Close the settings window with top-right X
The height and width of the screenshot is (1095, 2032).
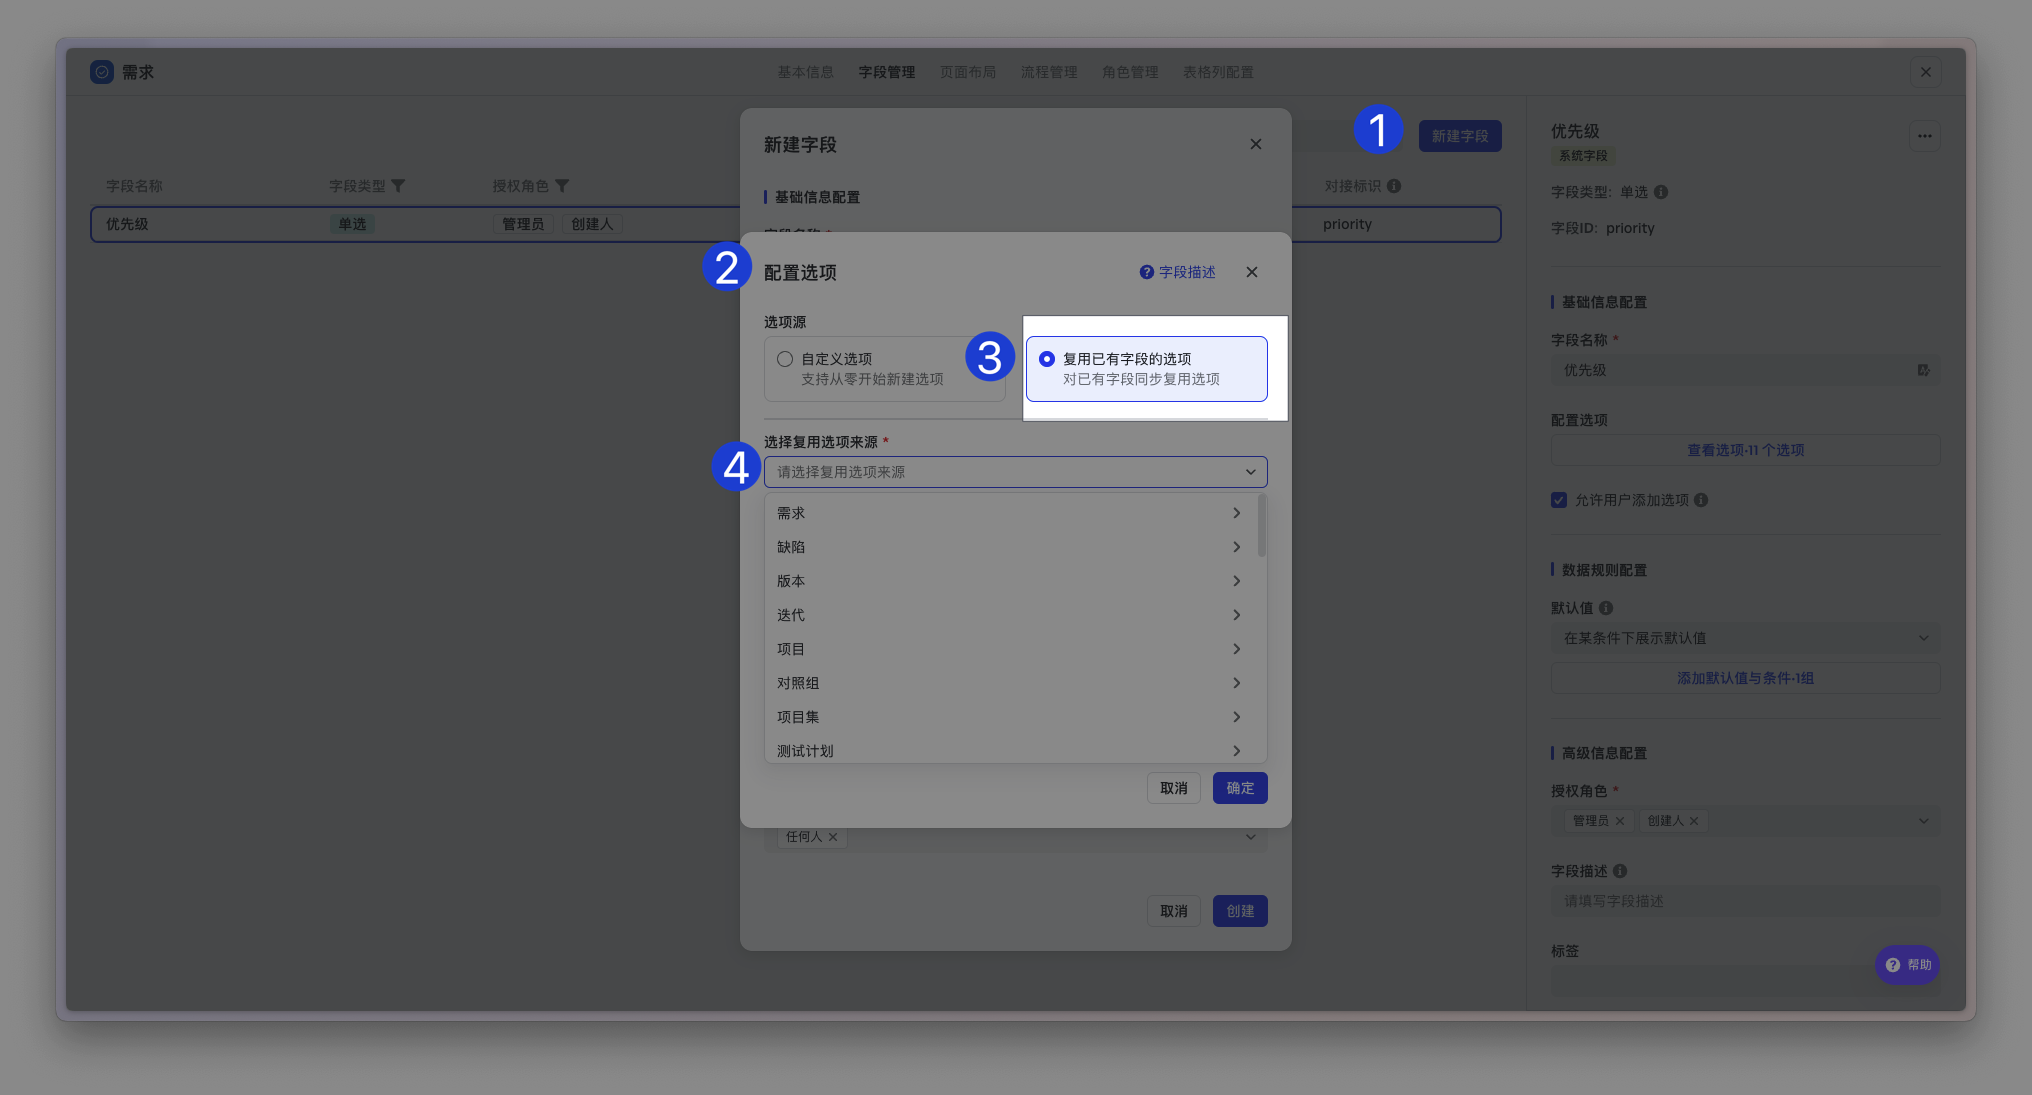coord(1926,72)
